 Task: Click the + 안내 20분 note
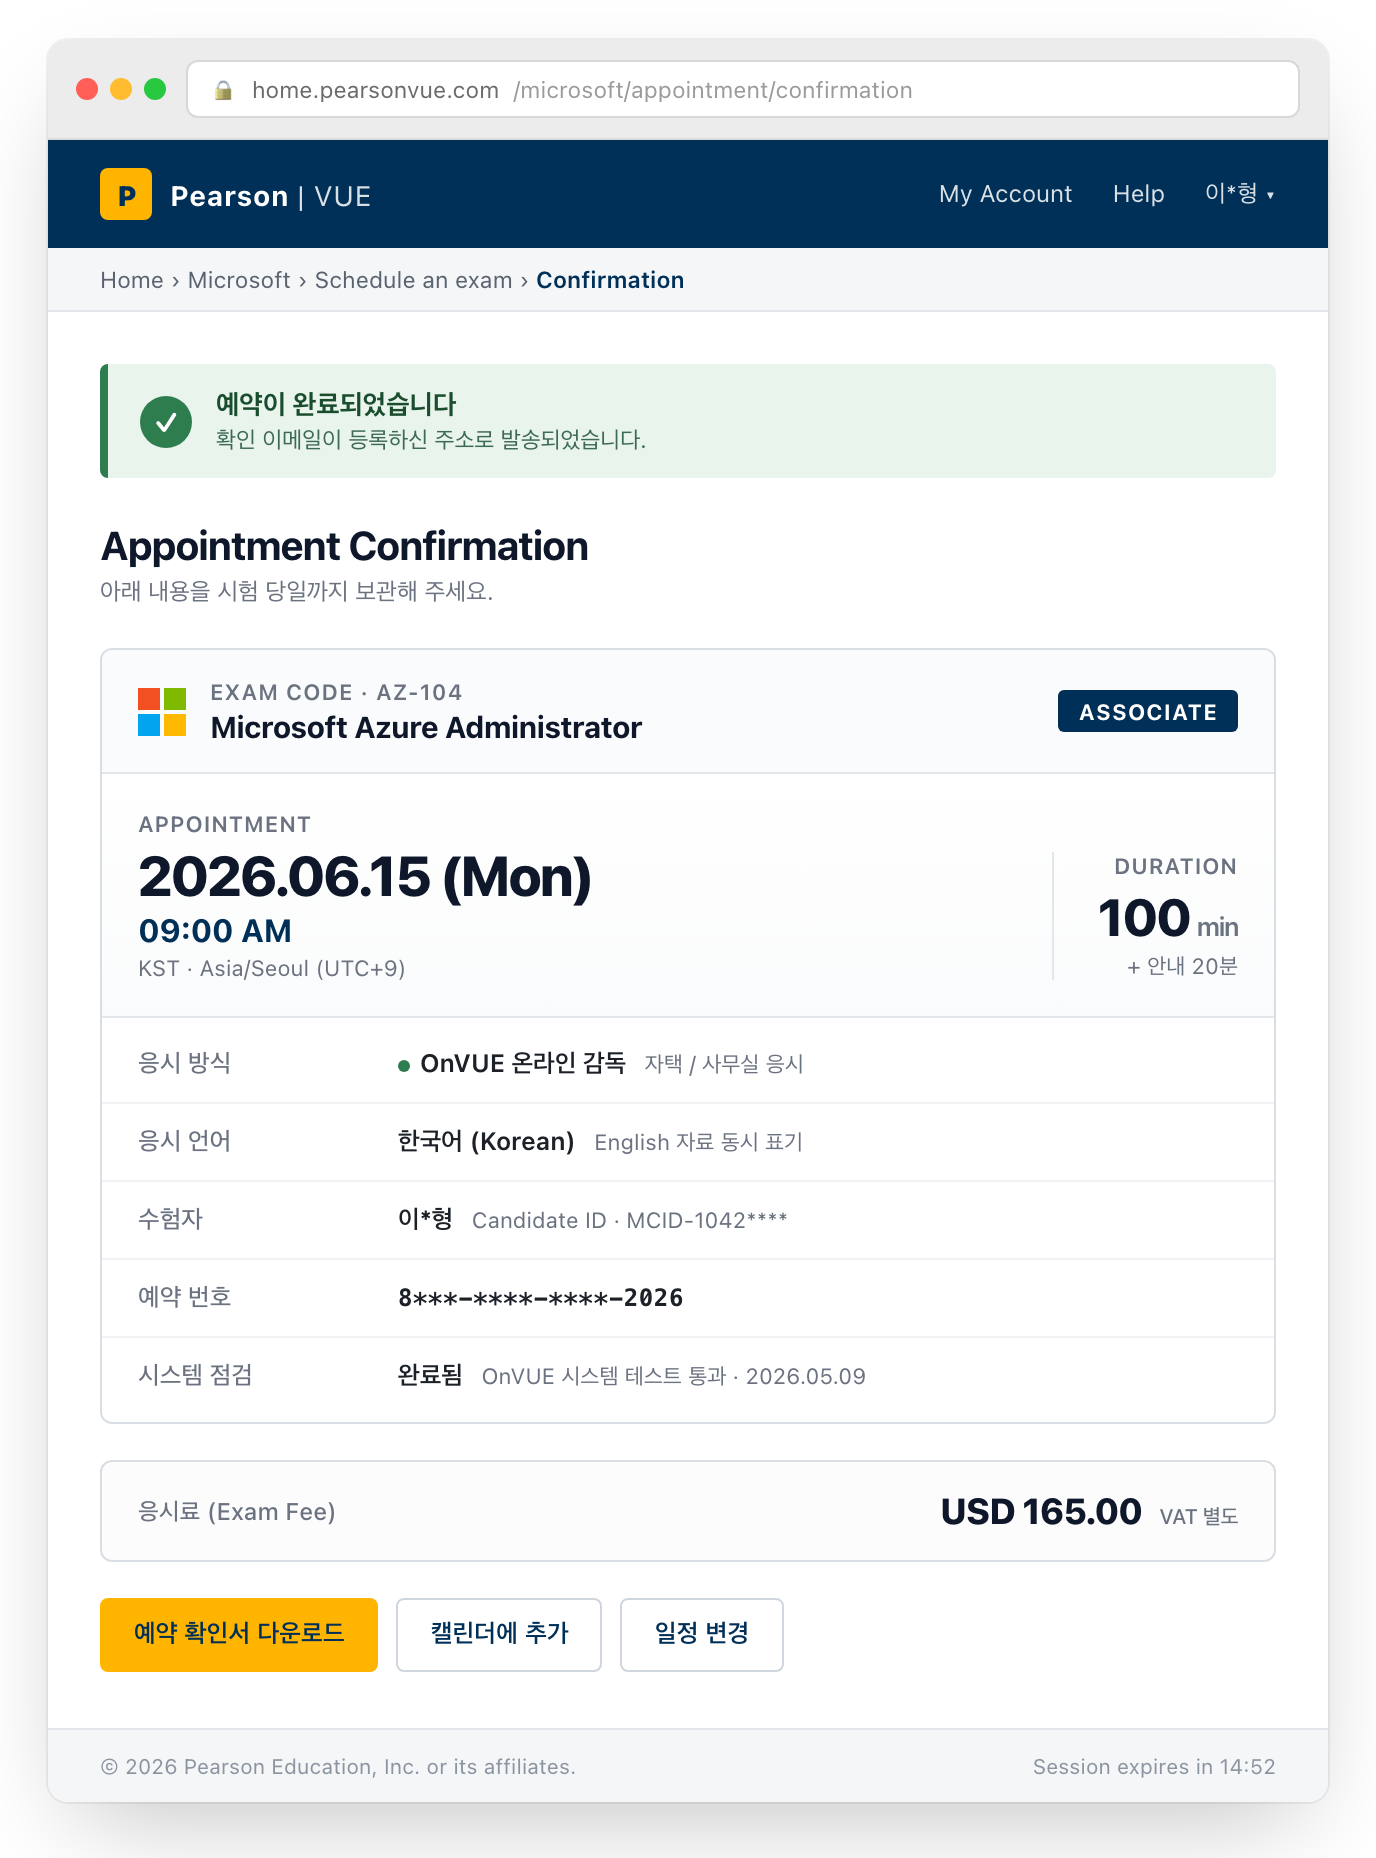[x=1182, y=966]
